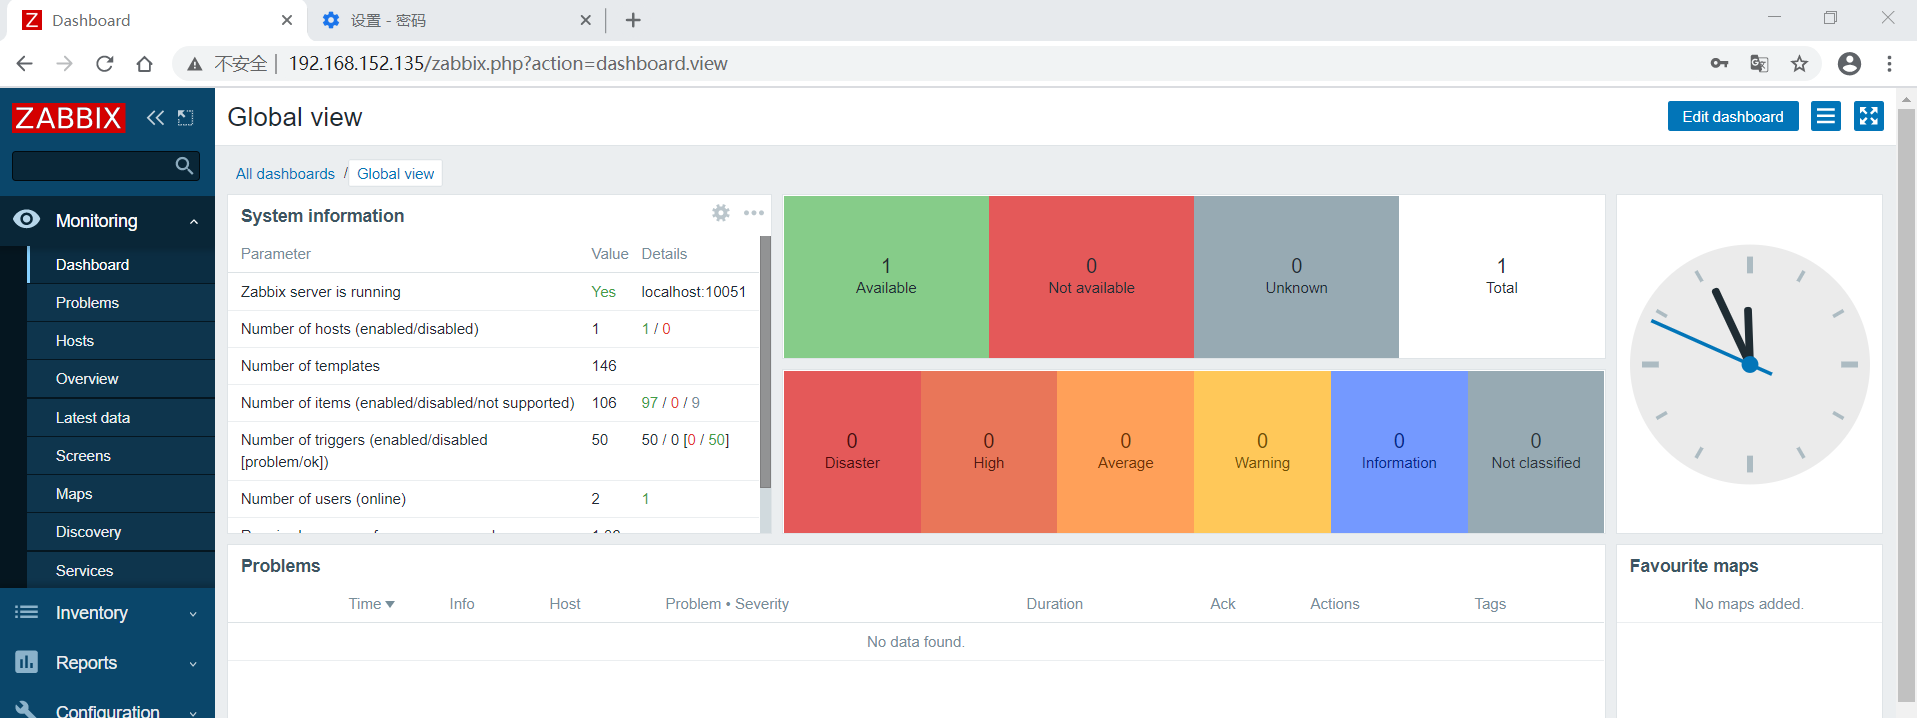The width and height of the screenshot is (1917, 718).
Task: Expand the Configuration menu section
Action: tap(193, 712)
